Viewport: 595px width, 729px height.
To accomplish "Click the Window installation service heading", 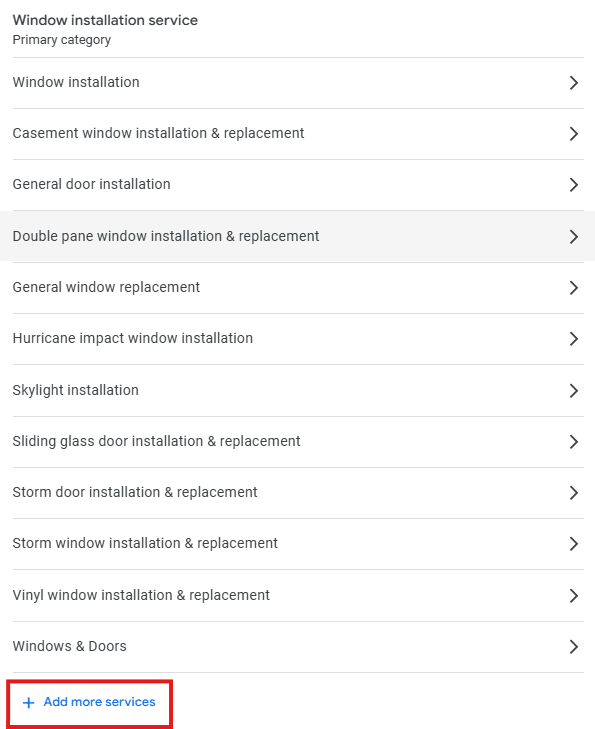I will pyautogui.click(x=105, y=20).
